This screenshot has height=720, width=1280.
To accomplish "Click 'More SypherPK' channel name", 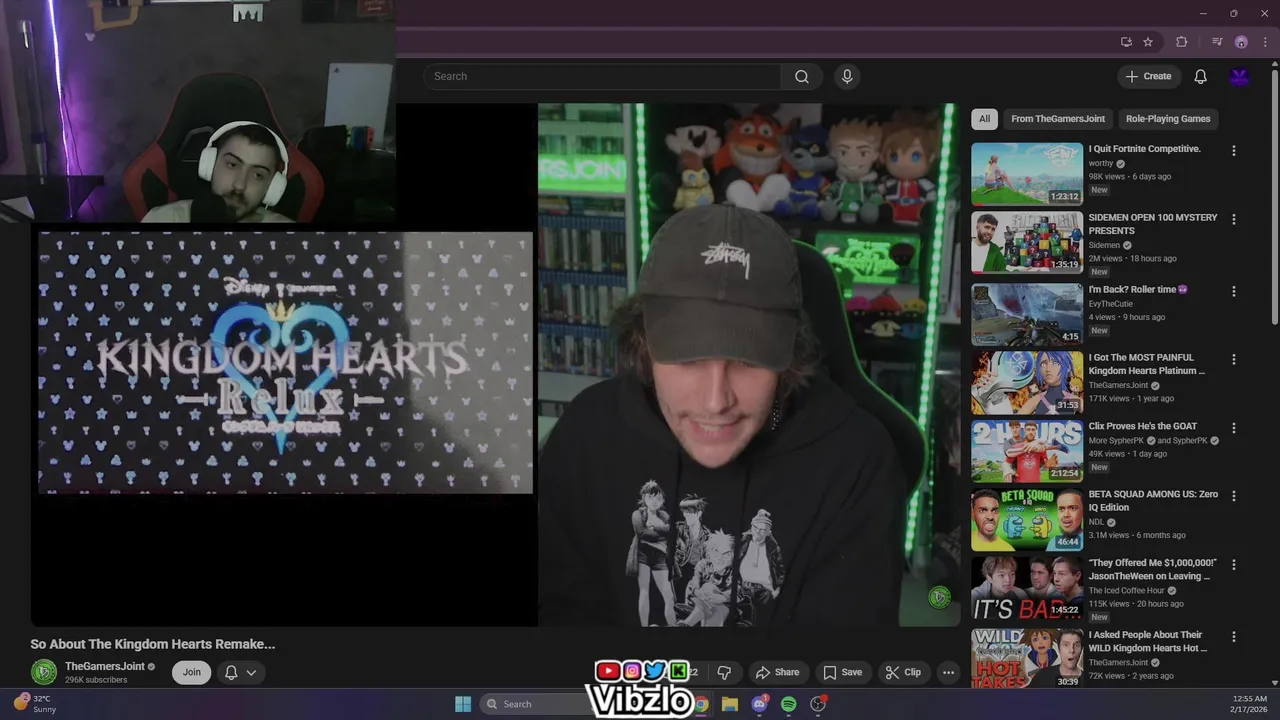I will [1117, 440].
